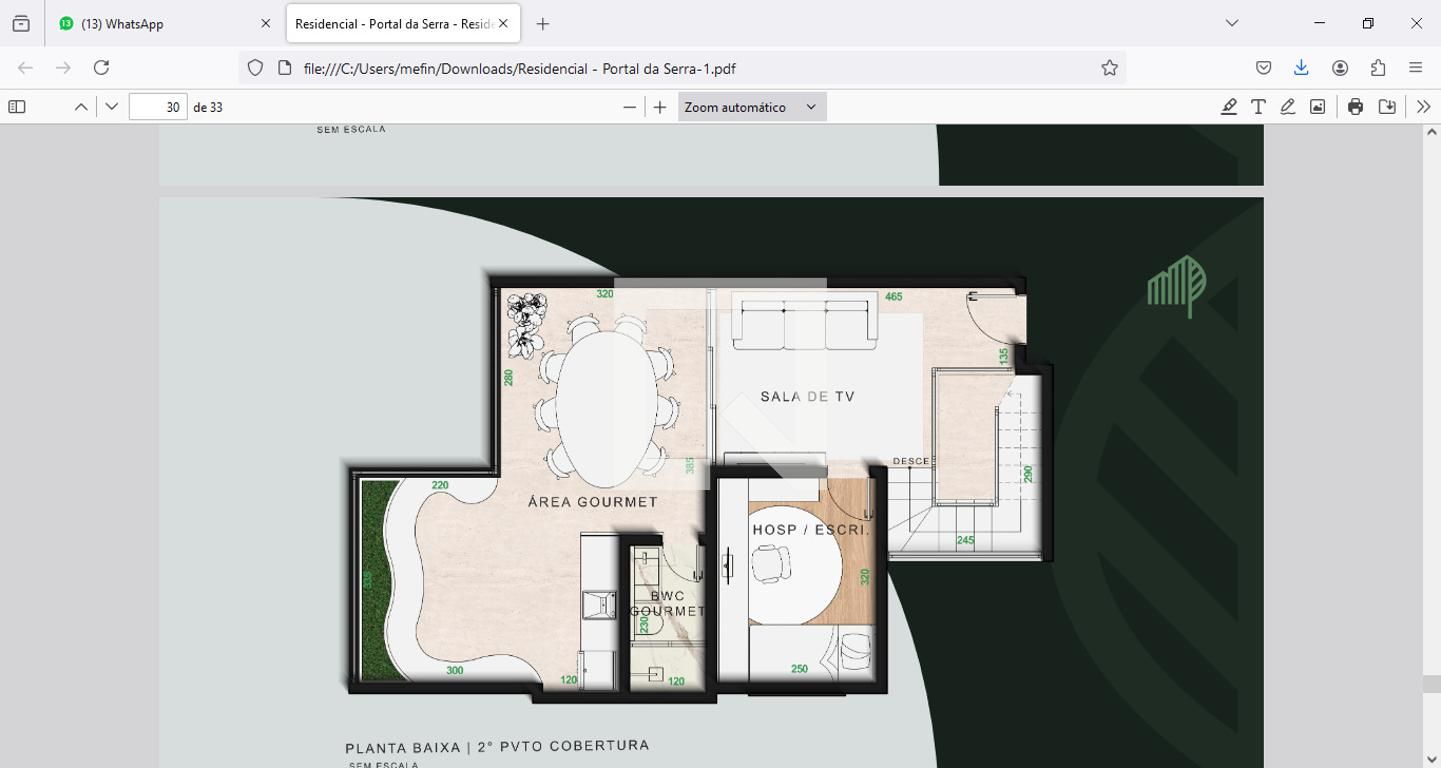Image resolution: width=1441 pixels, height=768 pixels.
Task: Close the WhatsApp tab
Action: coord(265,23)
